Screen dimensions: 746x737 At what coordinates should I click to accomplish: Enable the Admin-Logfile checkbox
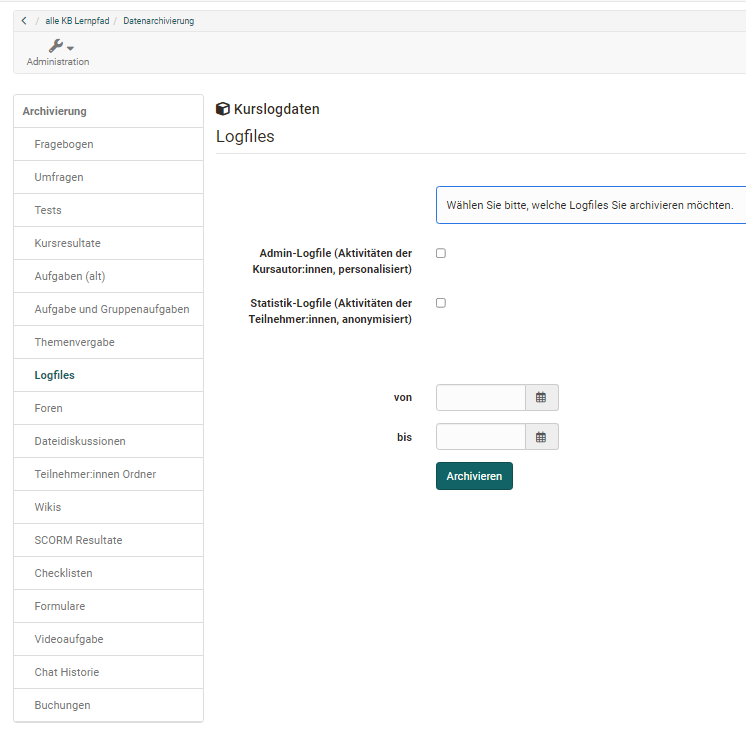pos(441,254)
